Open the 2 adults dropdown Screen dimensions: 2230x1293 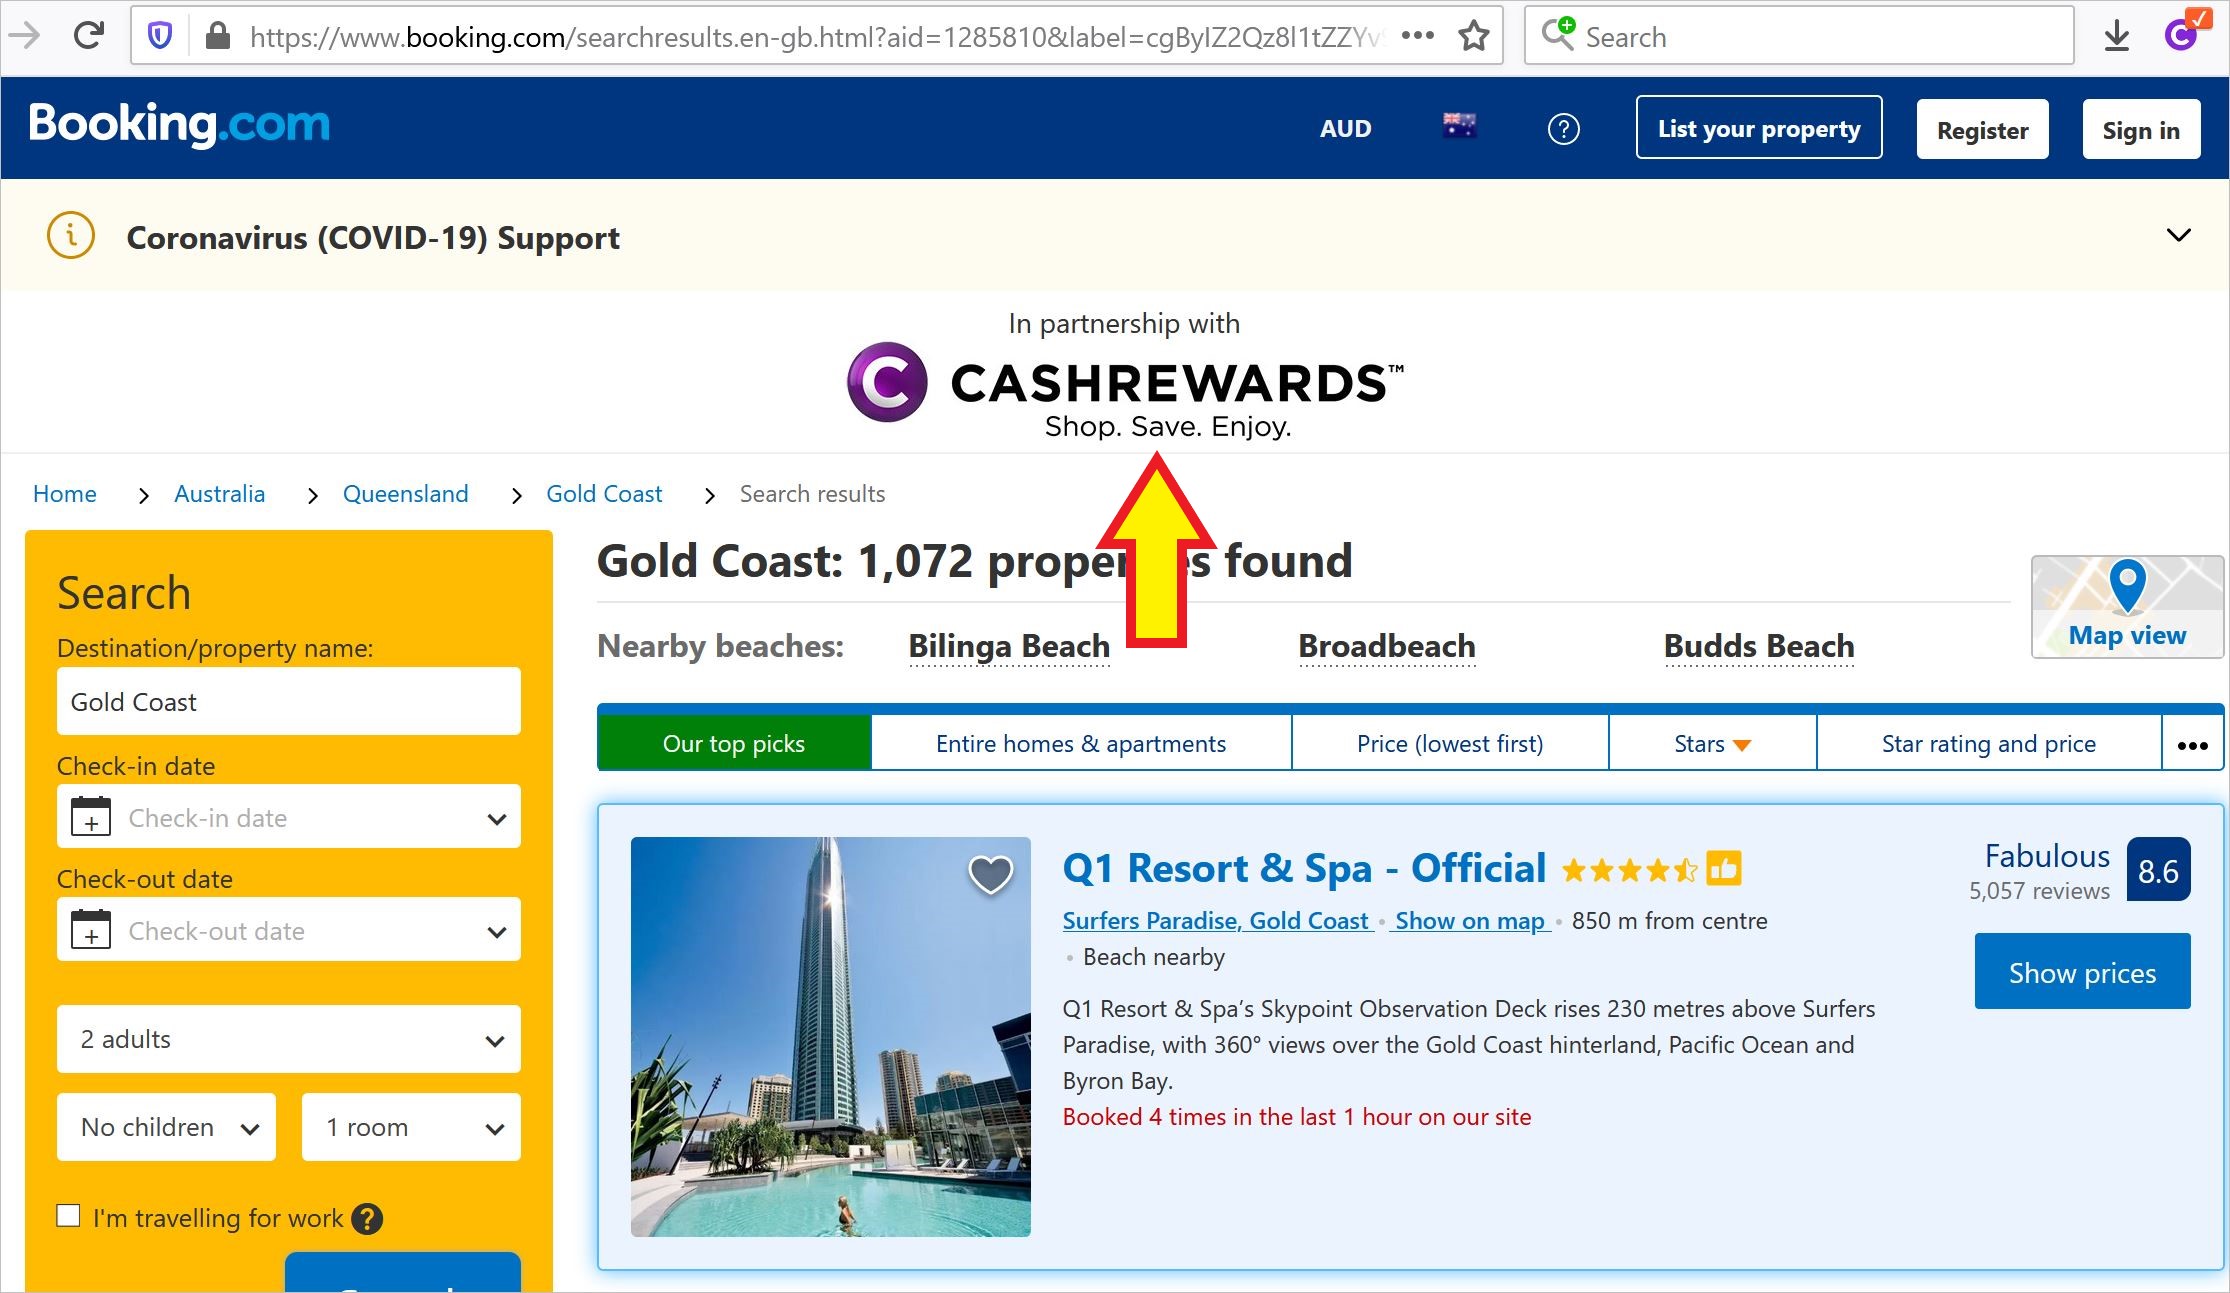click(289, 1039)
